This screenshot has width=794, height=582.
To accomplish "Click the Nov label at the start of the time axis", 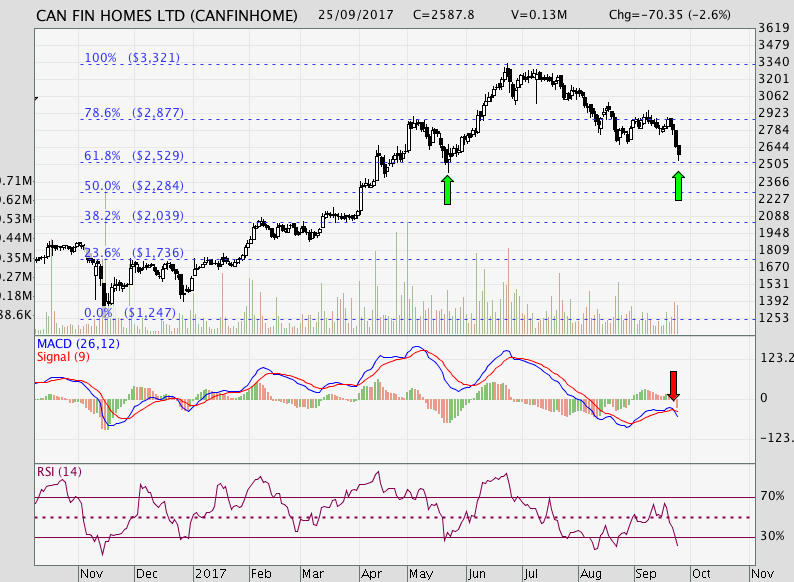I will pos(91,574).
